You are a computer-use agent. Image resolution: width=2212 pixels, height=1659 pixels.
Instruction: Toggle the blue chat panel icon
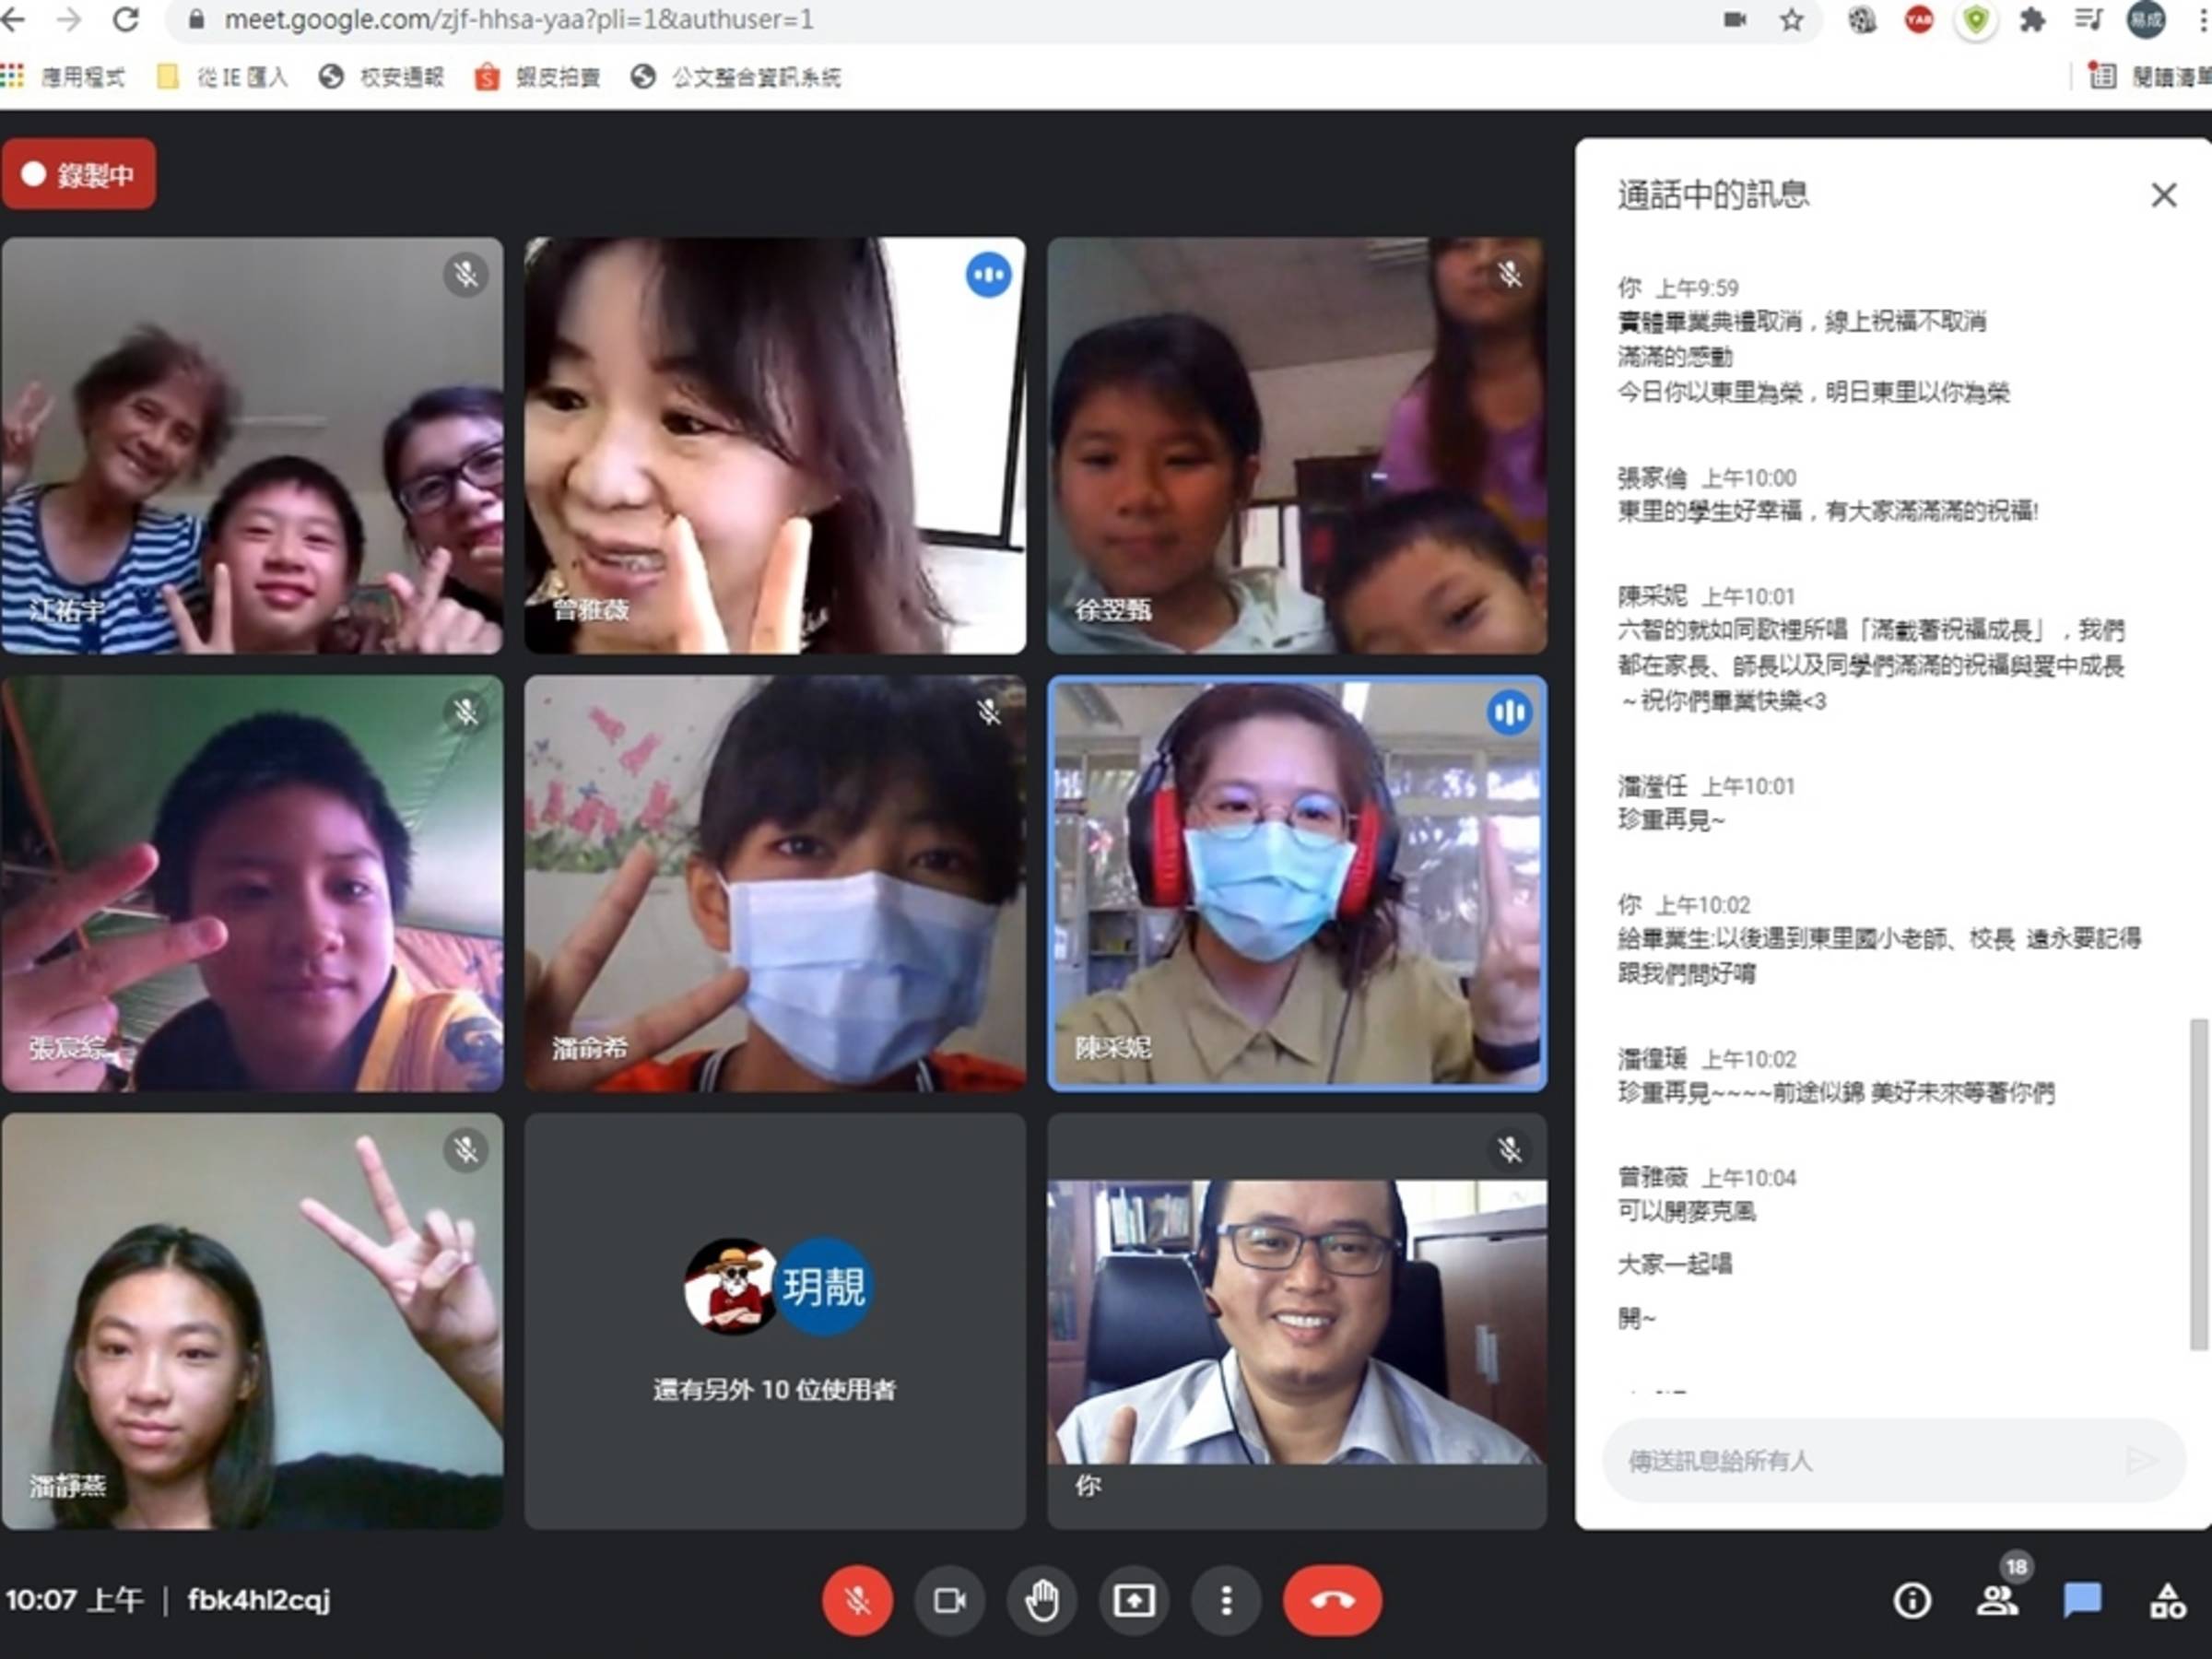point(2081,1600)
